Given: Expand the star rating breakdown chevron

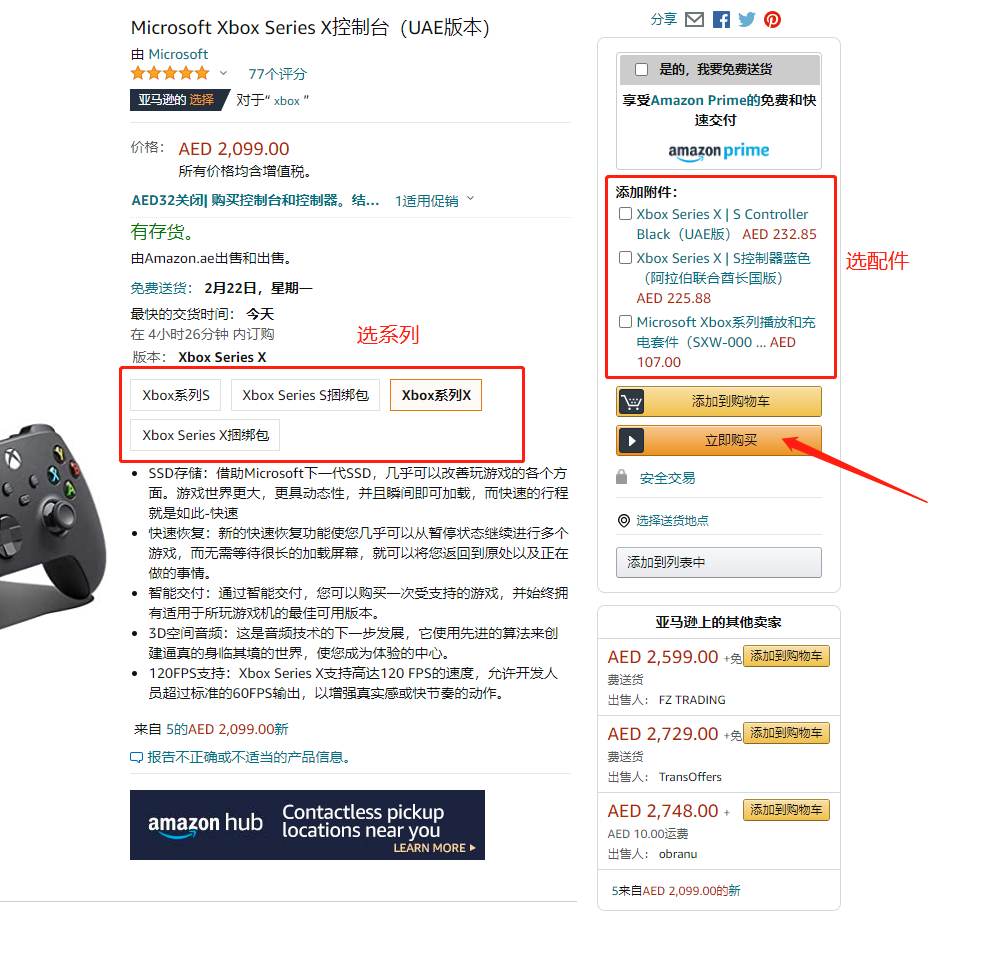Looking at the screenshot, I should point(223,73).
